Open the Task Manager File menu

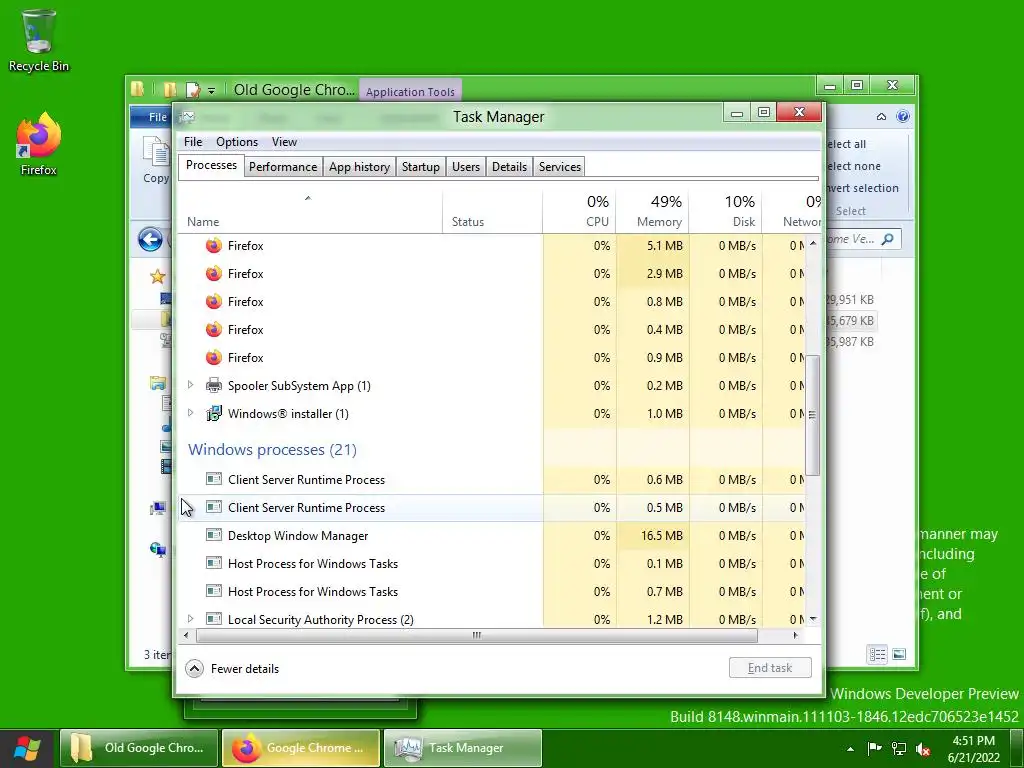pos(193,142)
